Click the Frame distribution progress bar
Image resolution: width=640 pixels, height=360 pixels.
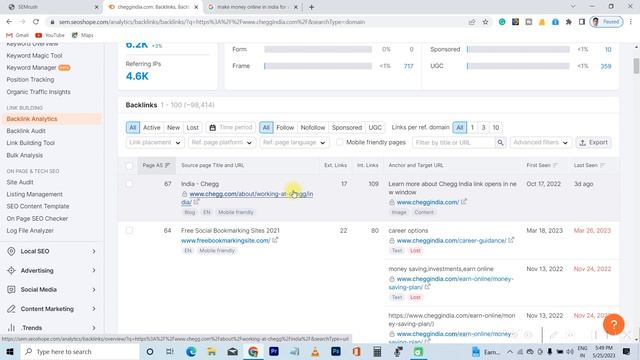pyautogui.click(x=318, y=66)
